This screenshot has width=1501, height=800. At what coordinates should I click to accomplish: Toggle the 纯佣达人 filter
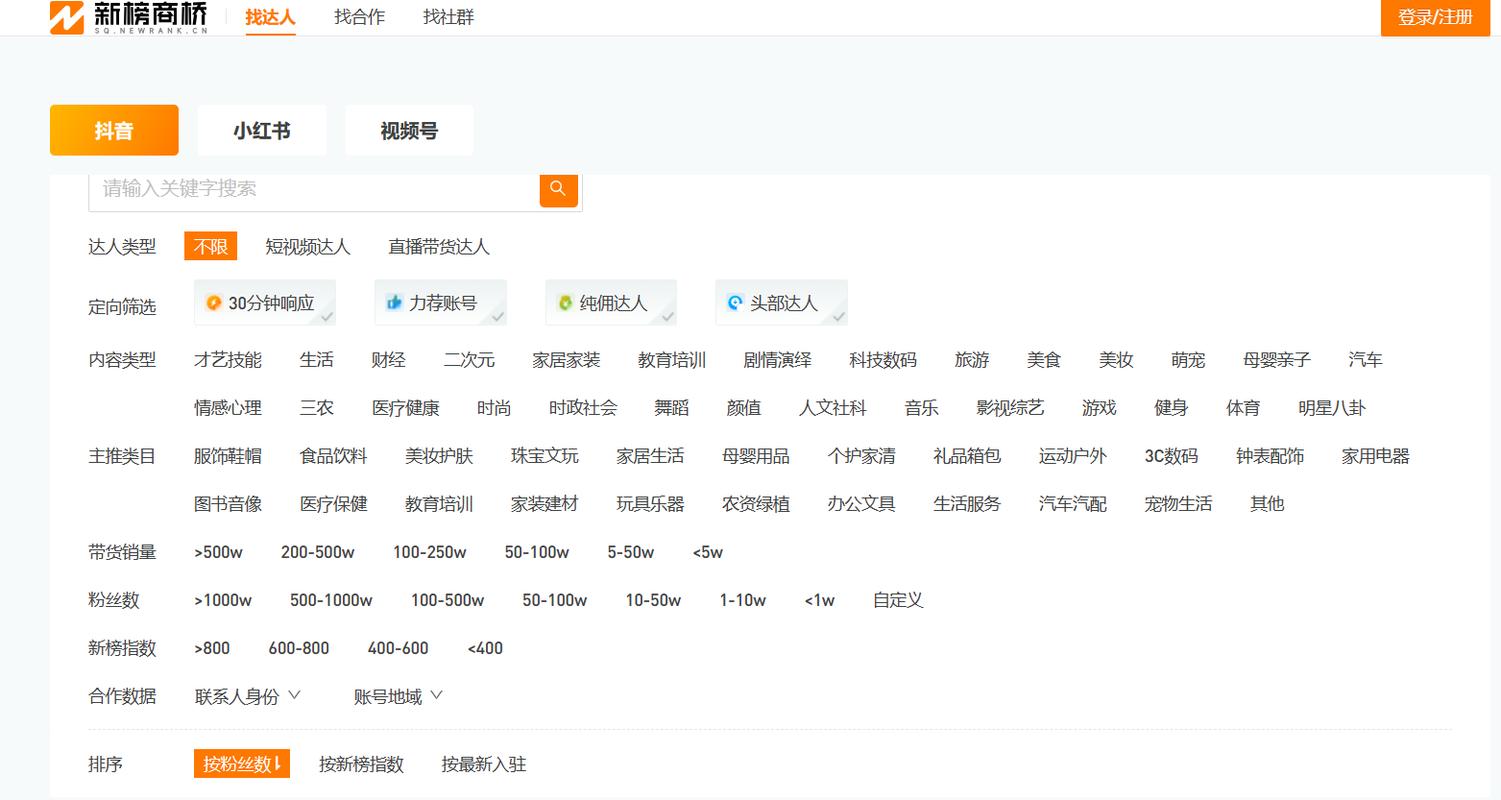pos(611,303)
